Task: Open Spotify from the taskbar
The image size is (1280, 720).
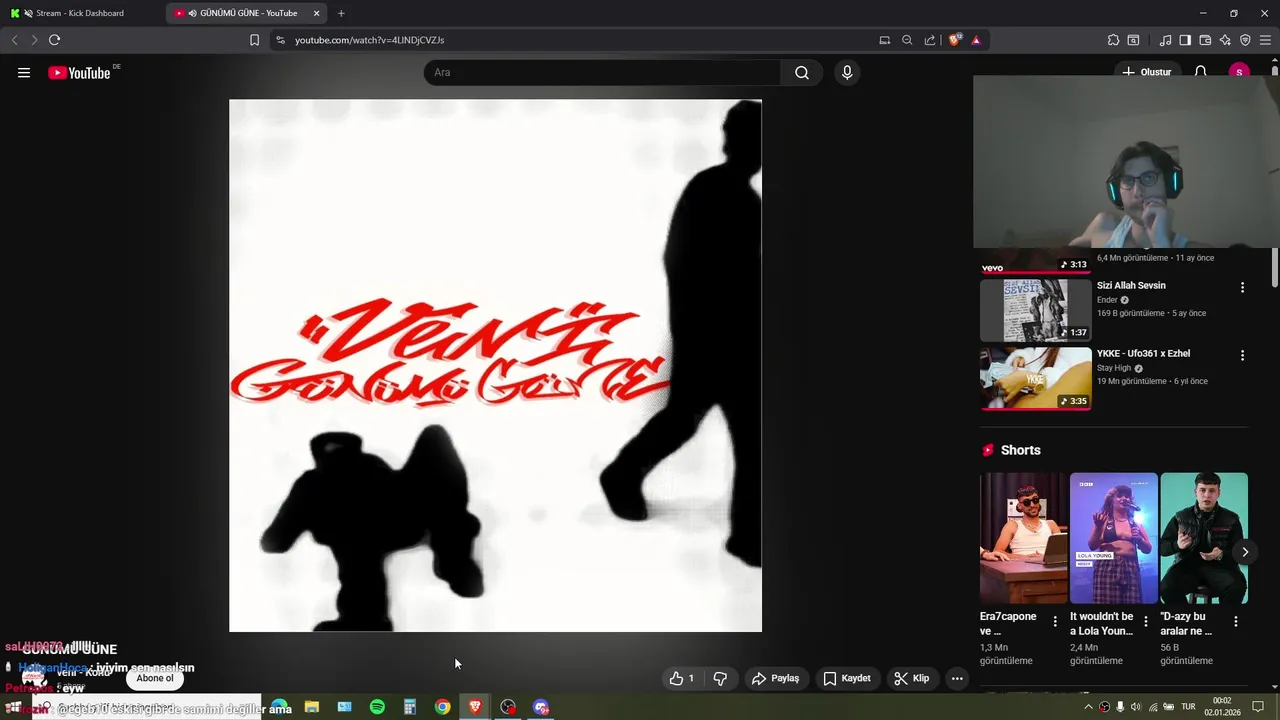Action: [377, 707]
